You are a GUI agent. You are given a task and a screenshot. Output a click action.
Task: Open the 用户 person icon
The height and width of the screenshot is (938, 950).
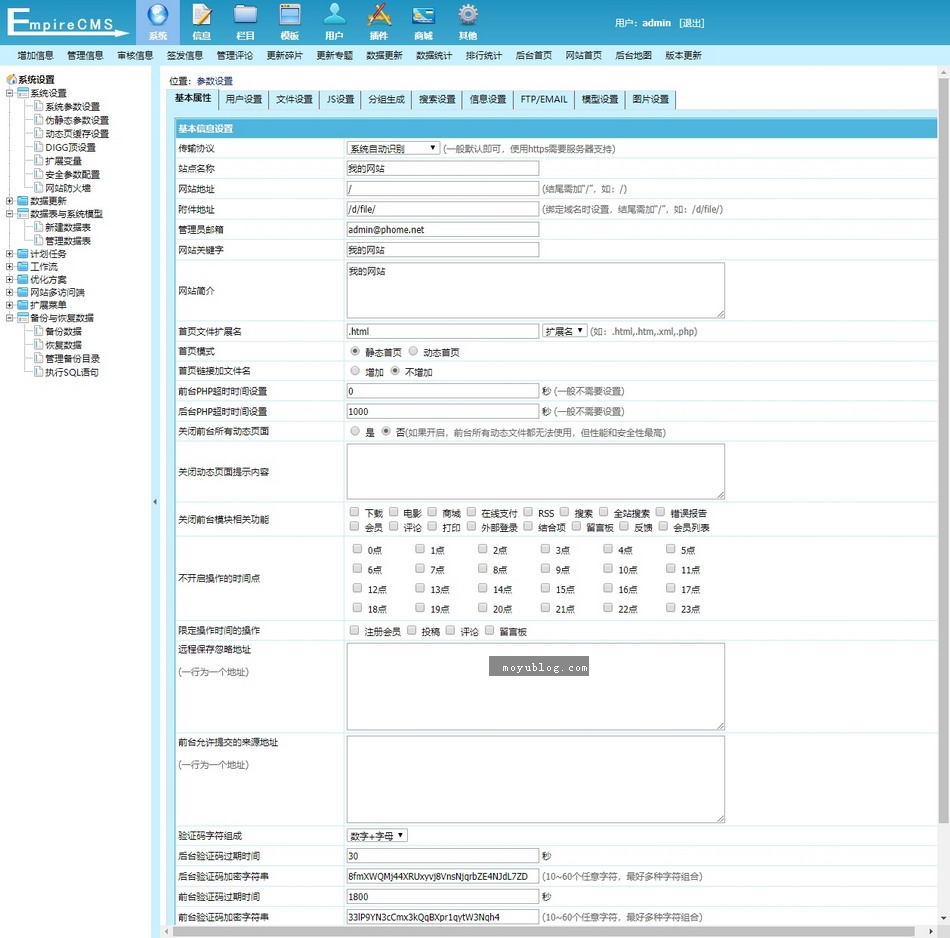(x=334, y=15)
